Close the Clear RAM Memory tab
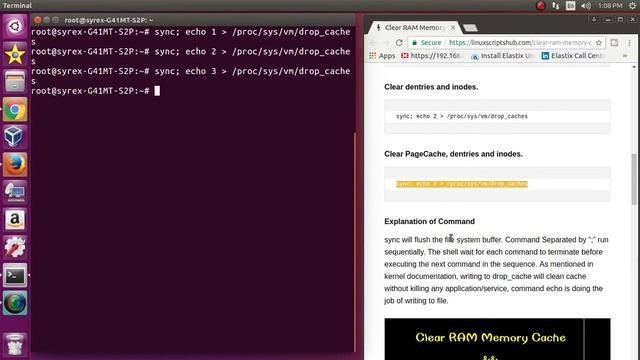Image resolution: width=640 pixels, height=360 pixels. tap(453, 28)
